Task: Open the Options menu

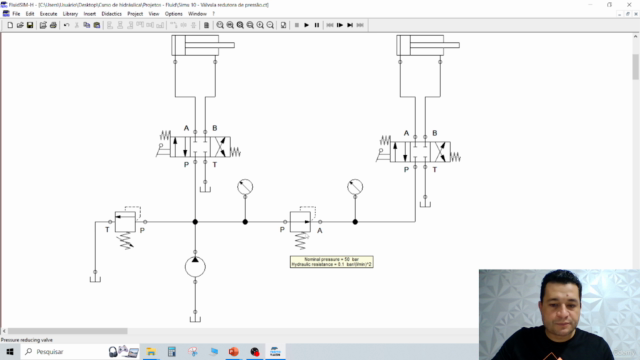Action: pos(173,14)
